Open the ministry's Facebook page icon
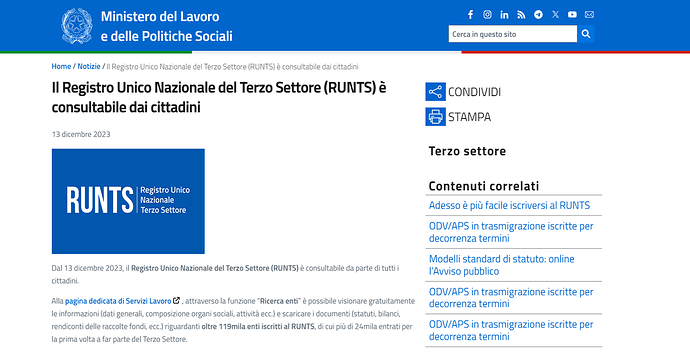This screenshot has height=364, width=690. pos(470,15)
